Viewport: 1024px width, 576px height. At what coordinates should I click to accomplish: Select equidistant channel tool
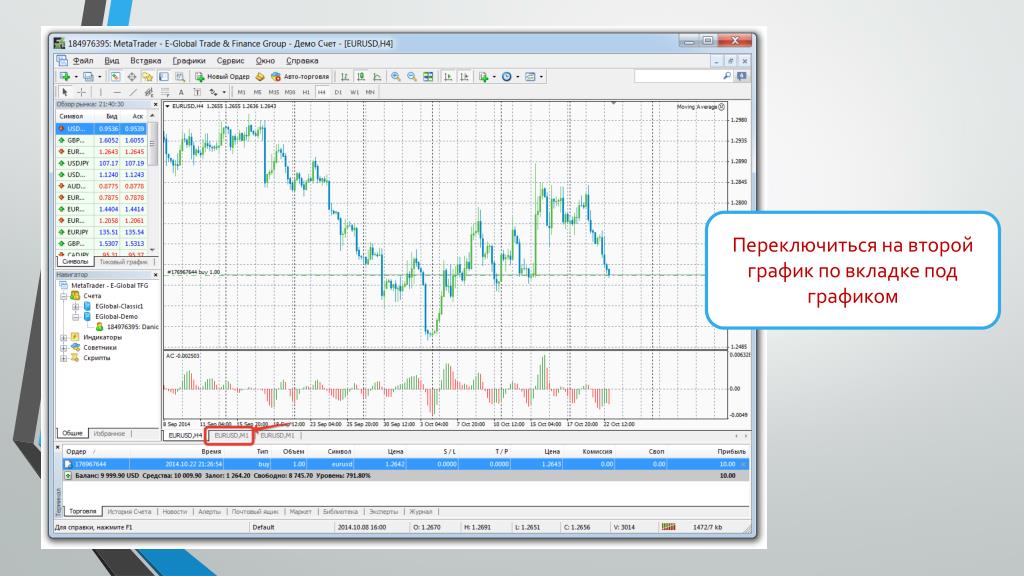tap(149, 92)
